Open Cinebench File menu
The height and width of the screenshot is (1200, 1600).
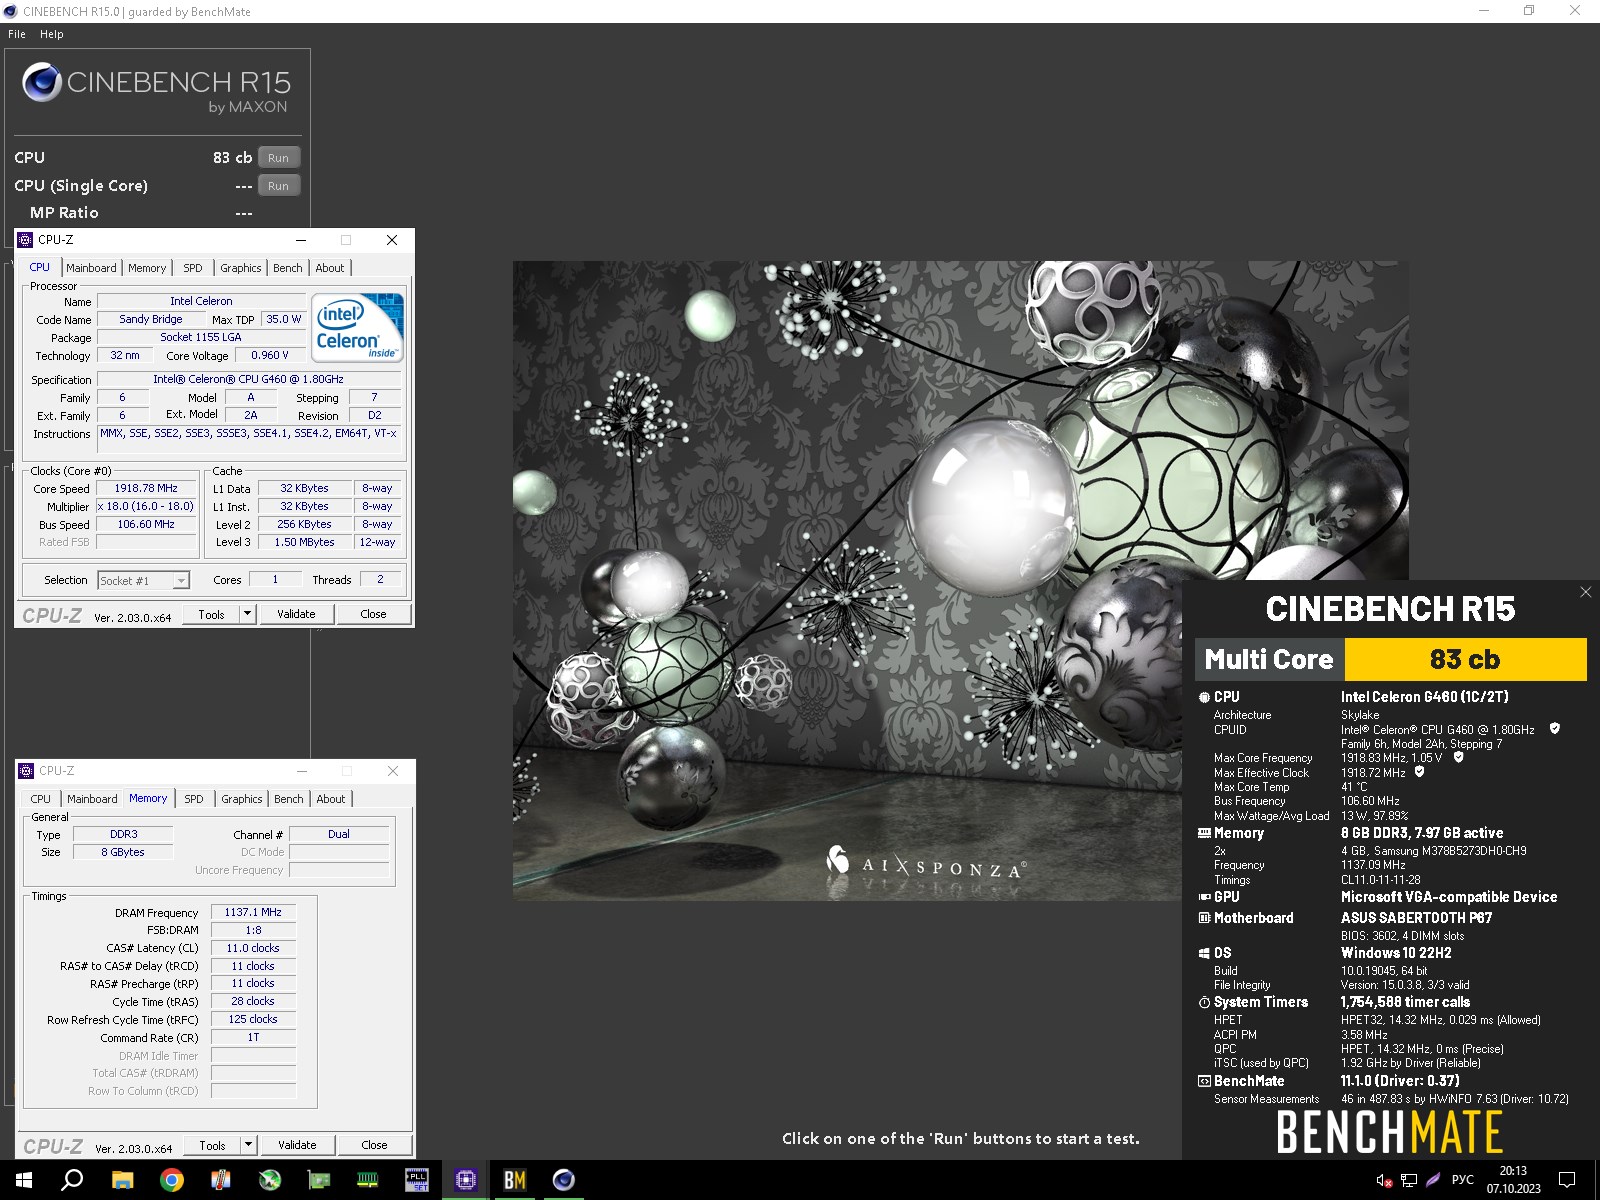(x=16, y=34)
